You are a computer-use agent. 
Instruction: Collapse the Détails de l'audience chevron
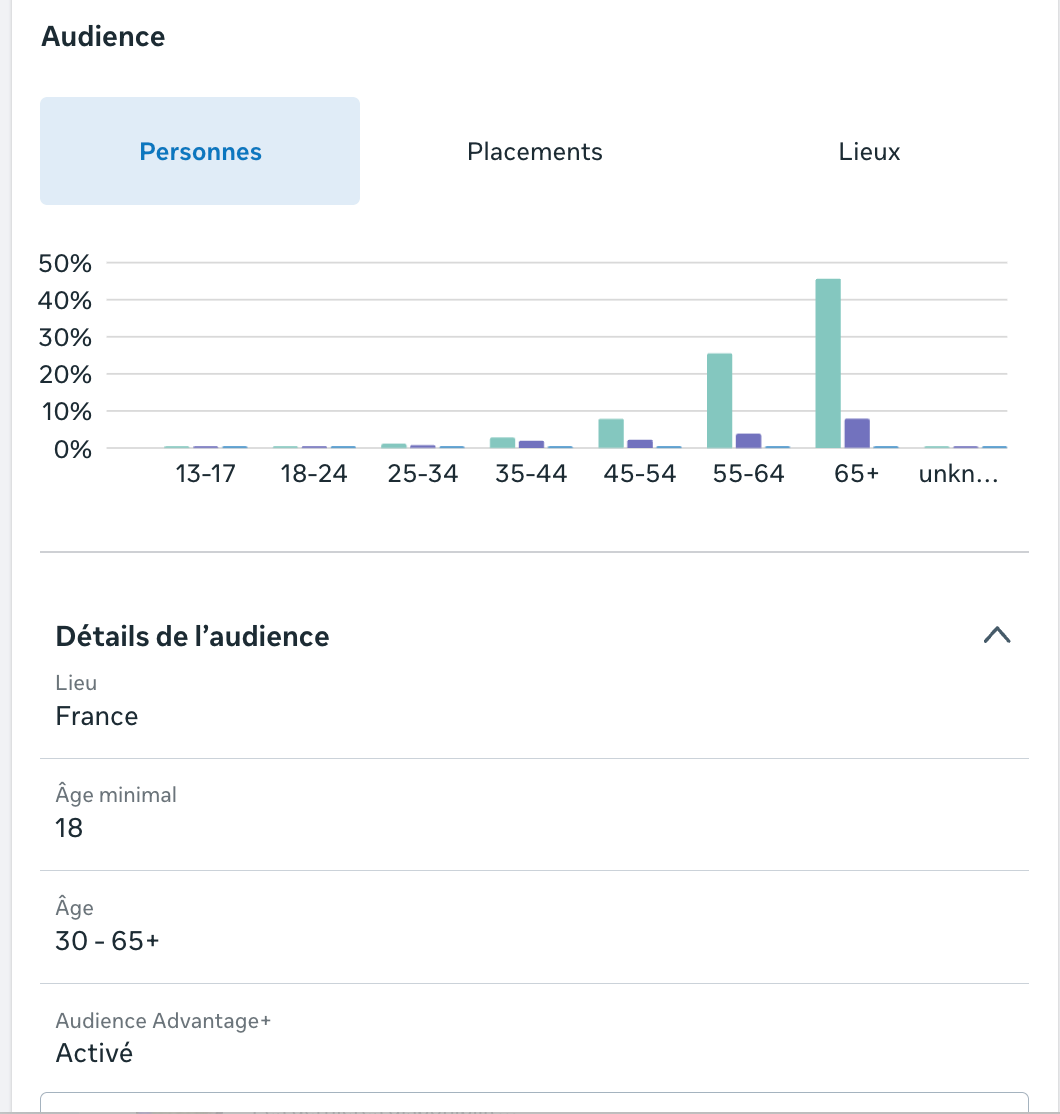(x=997, y=634)
